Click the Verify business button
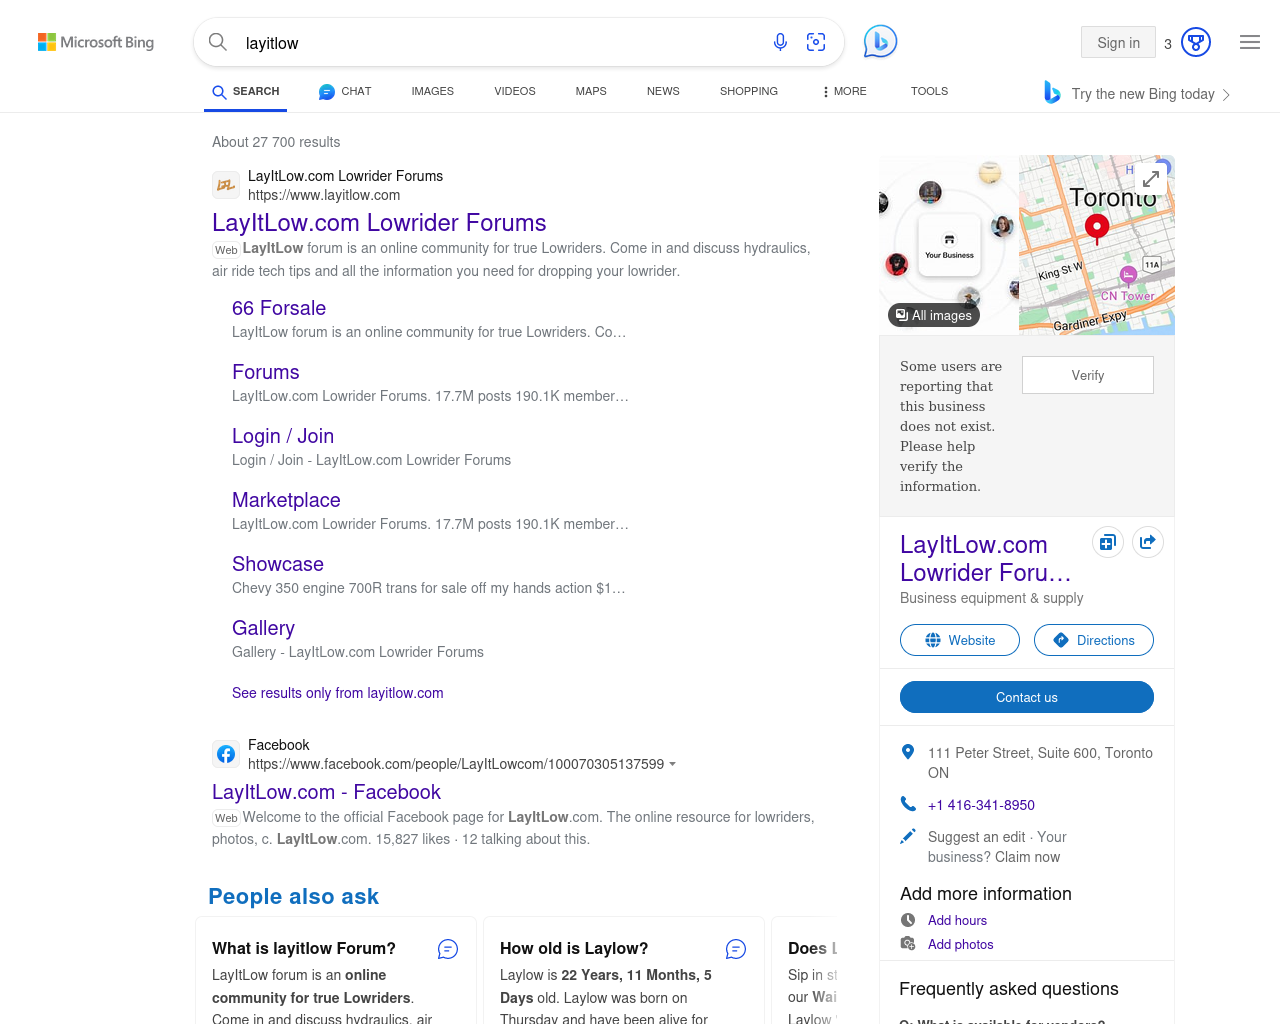The image size is (1280, 1024). click(1087, 375)
